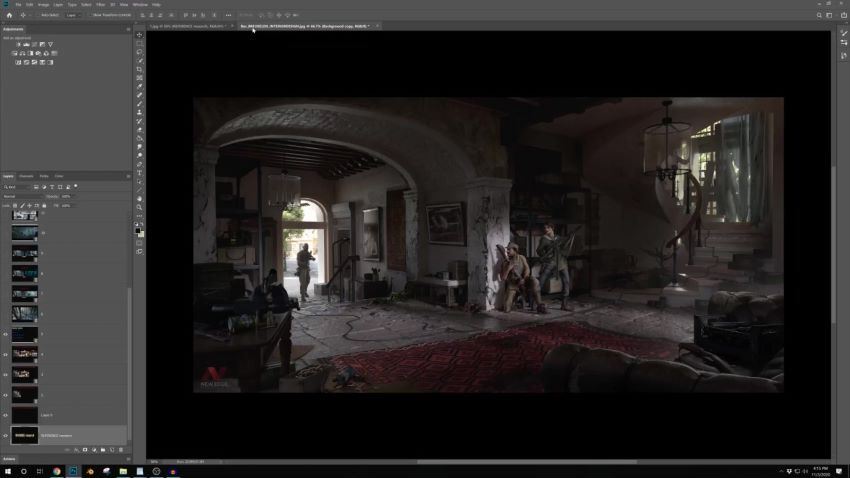Toggle visibility of layer 1
The height and width of the screenshot is (478, 850).
[x=5, y=395]
